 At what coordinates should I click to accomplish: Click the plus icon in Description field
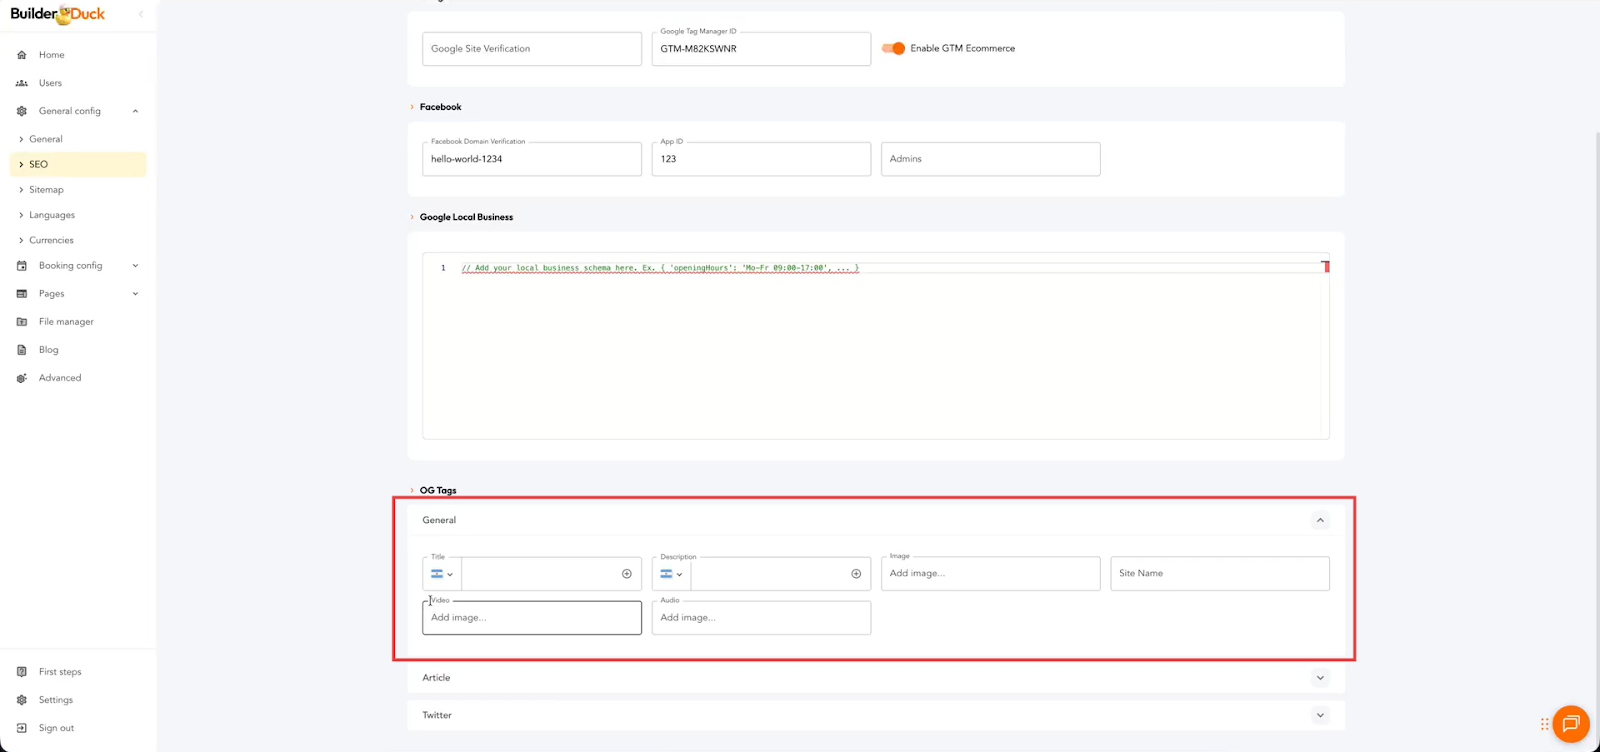pos(856,574)
